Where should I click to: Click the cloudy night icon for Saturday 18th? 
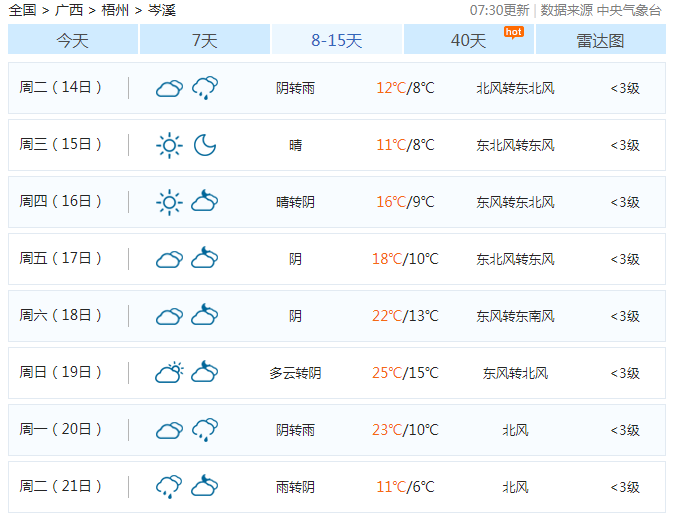click(x=205, y=316)
